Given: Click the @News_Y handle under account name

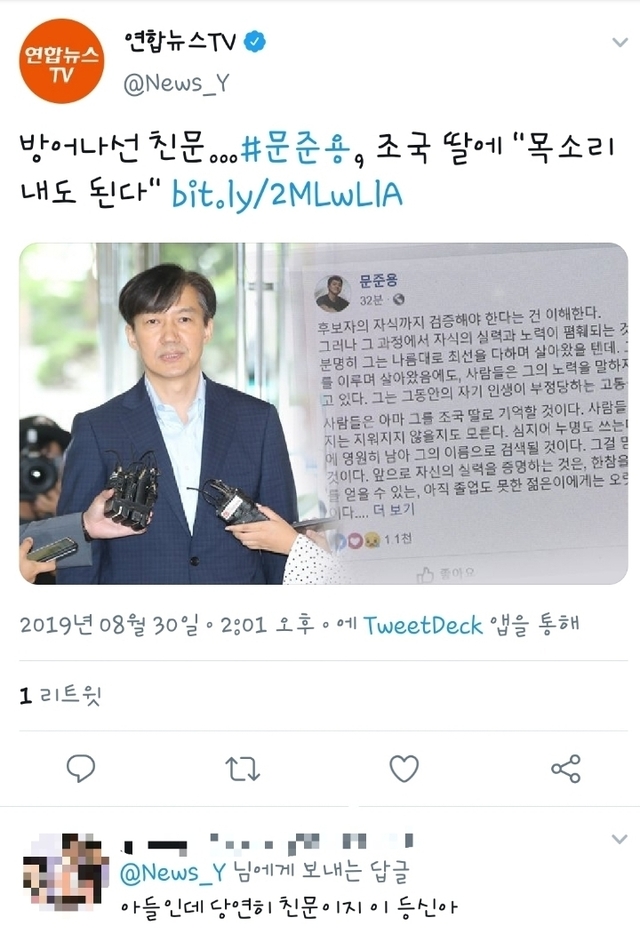Looking at the screenshot, I should coord(176,84).
